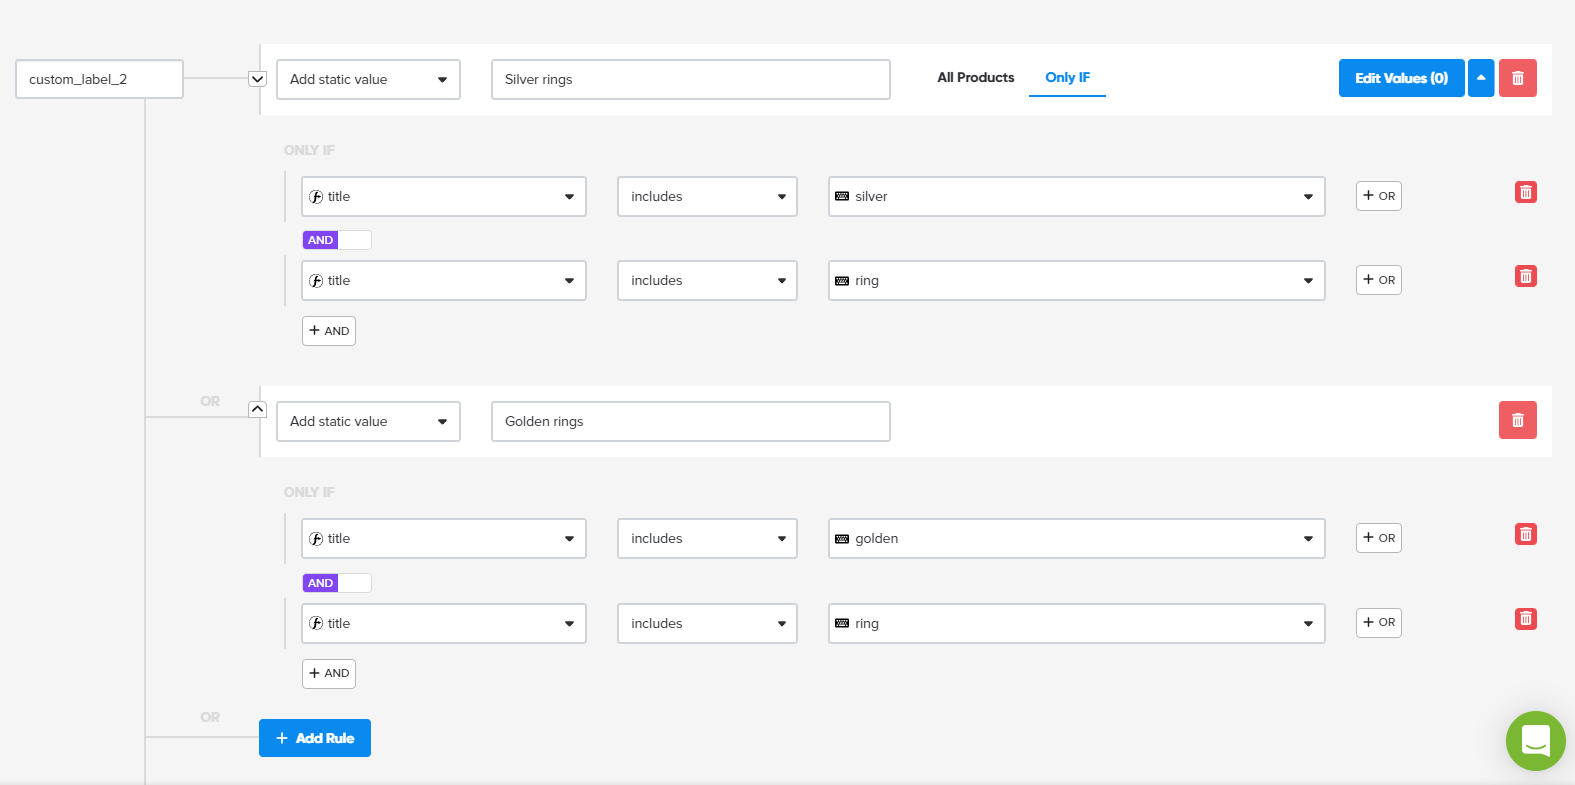Click the Add Rule button
The width and height of the screenshot is (1575, 785).
click(x=315, y=738)
